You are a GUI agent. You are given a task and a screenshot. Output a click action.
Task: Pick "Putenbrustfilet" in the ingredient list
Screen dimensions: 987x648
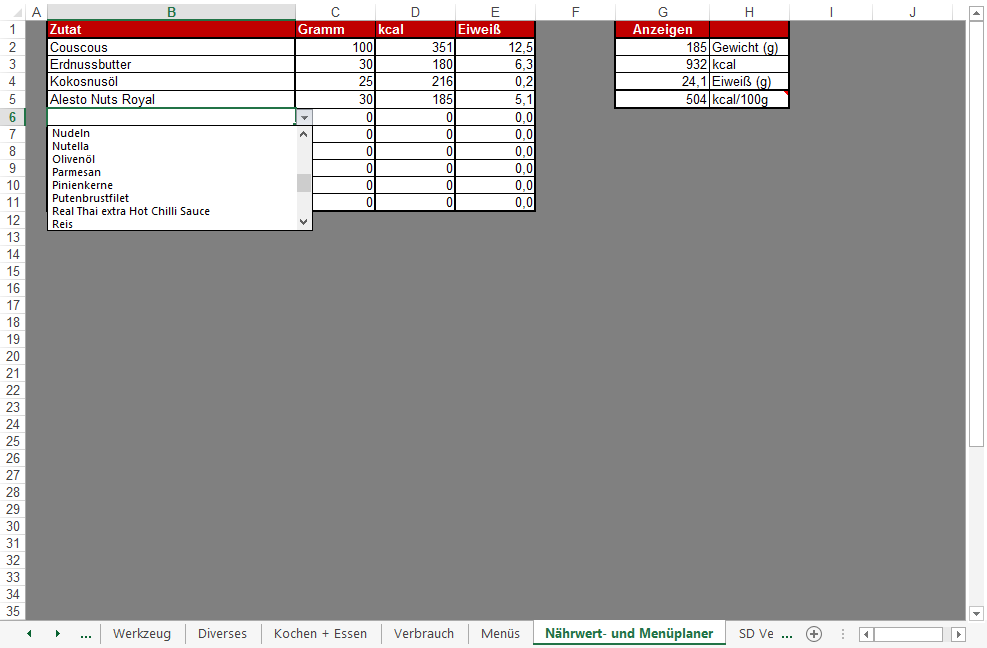coord(90,198)
